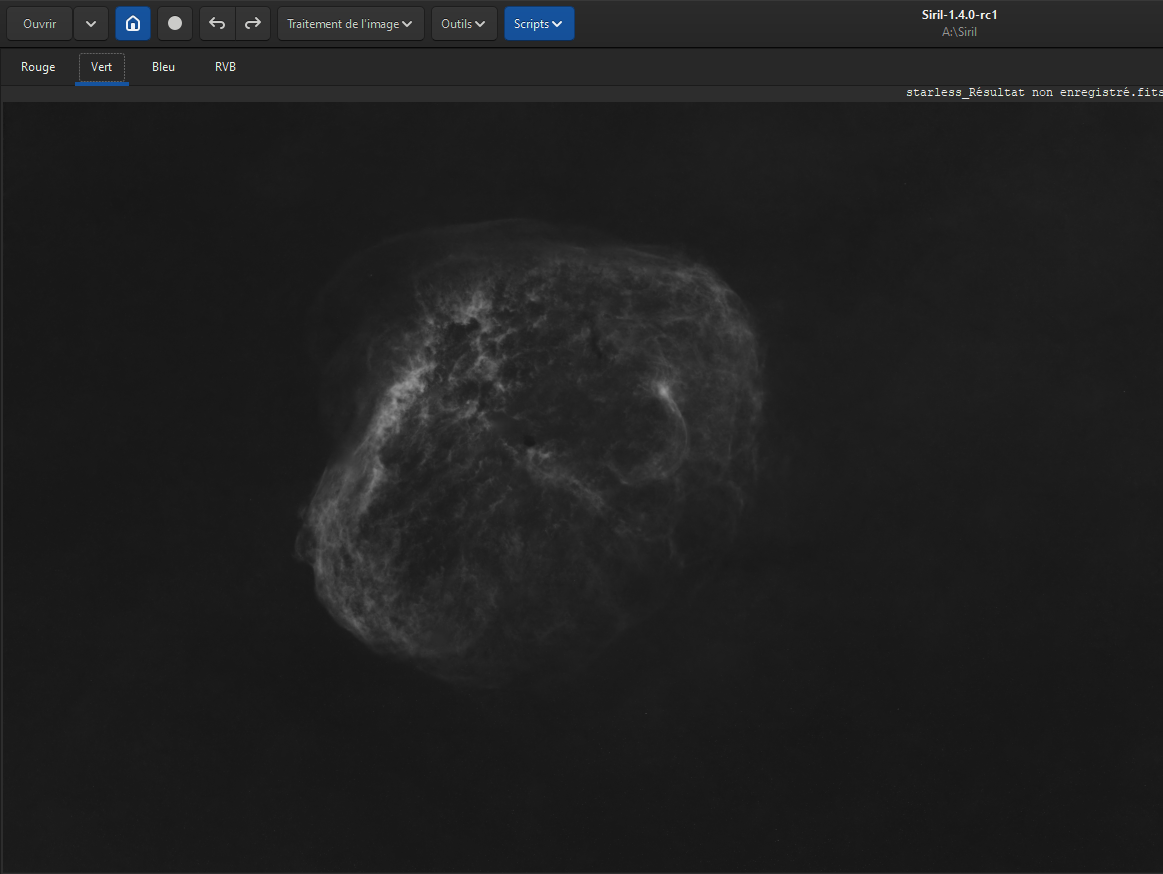Image resolution: width=1163 pixels, height=874 pixels.
Task: Expand the arrow next to Ouvrir
Action: point(90,24)
